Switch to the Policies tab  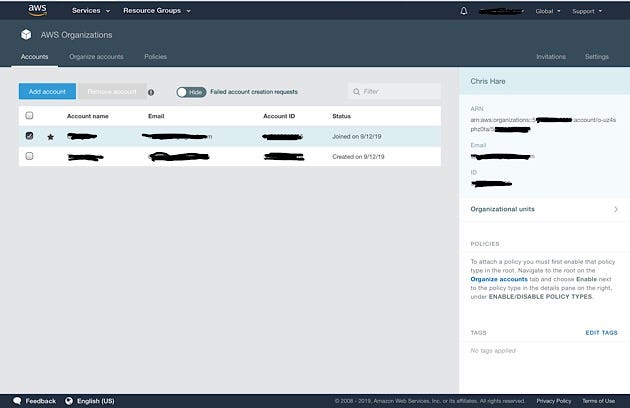point(155,57)
